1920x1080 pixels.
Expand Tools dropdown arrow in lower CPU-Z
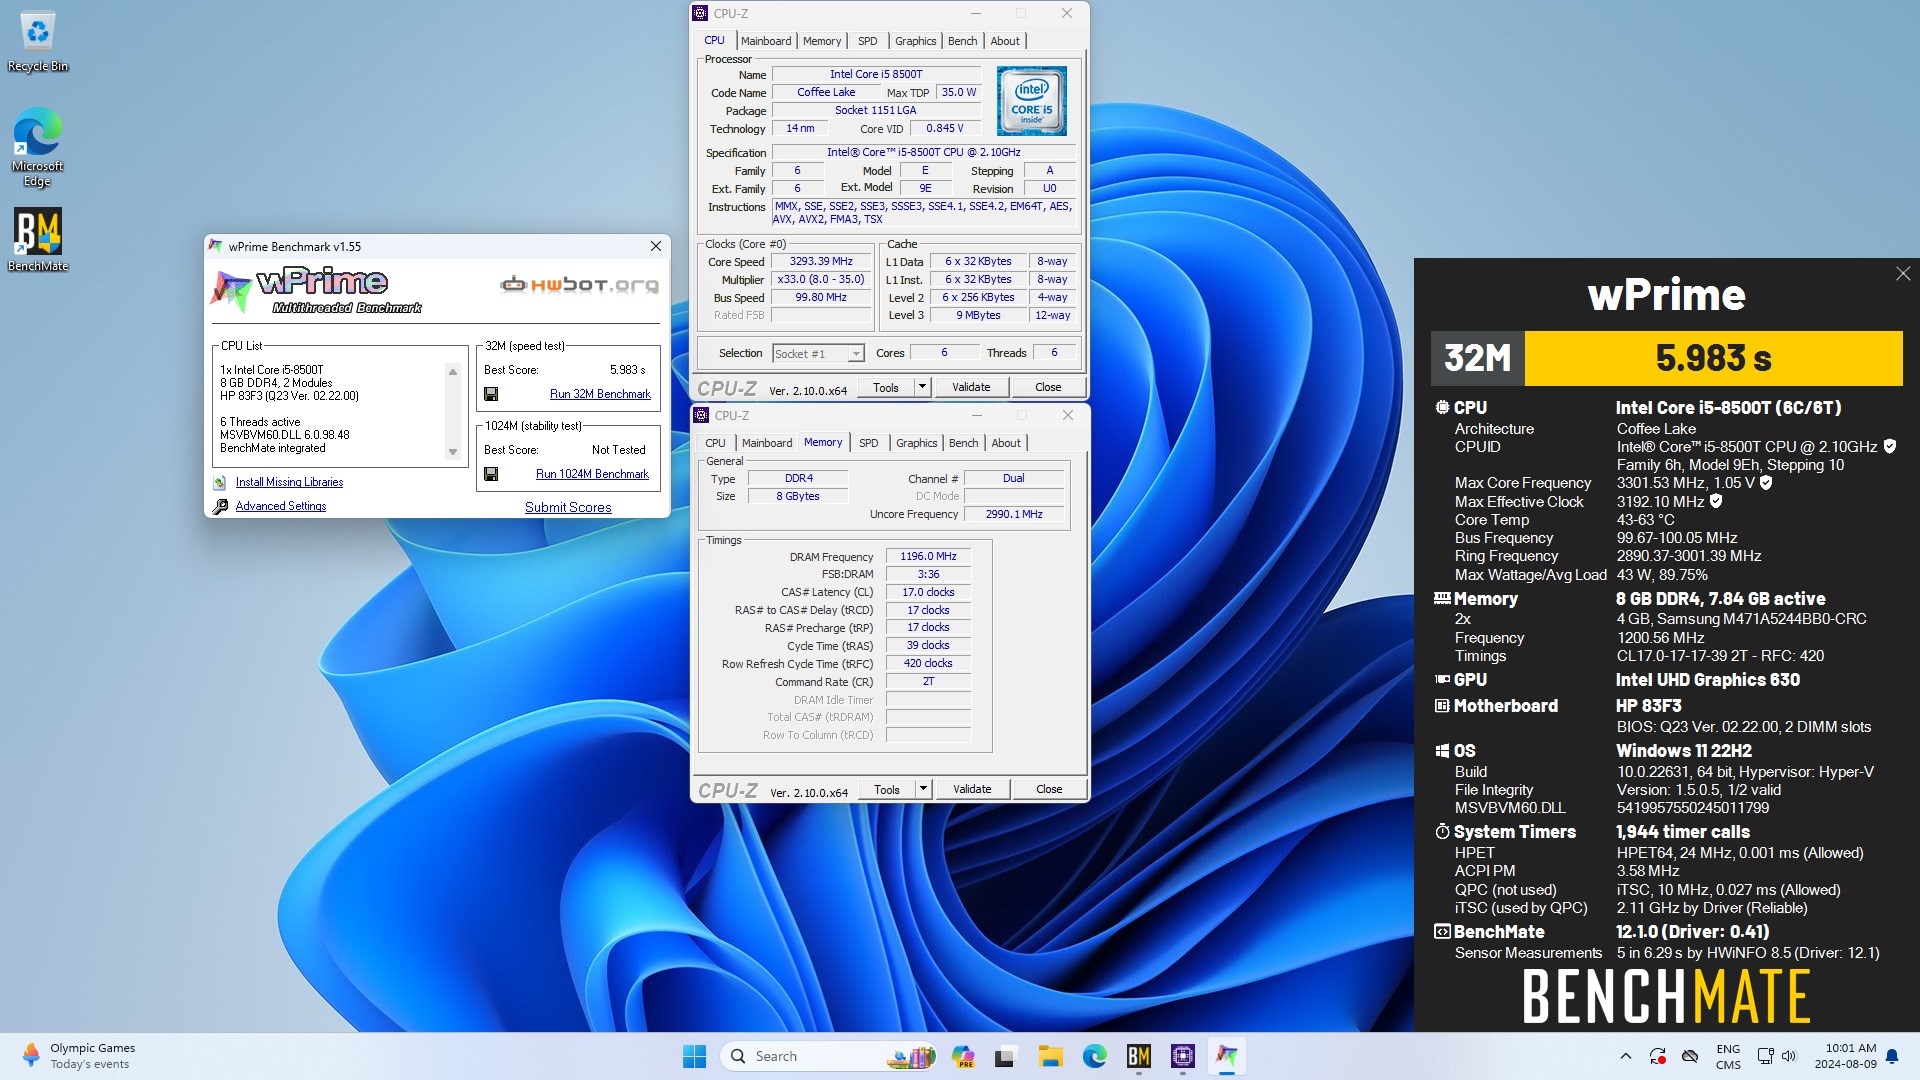(923, 789)
